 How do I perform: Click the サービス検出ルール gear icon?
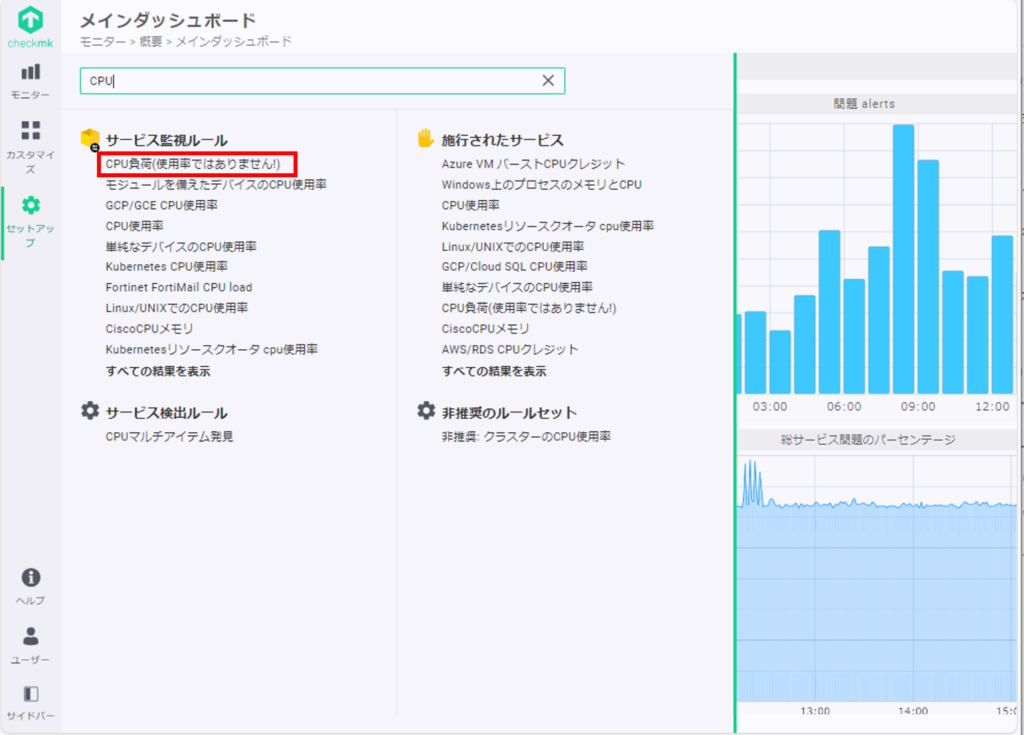point(90,411)
